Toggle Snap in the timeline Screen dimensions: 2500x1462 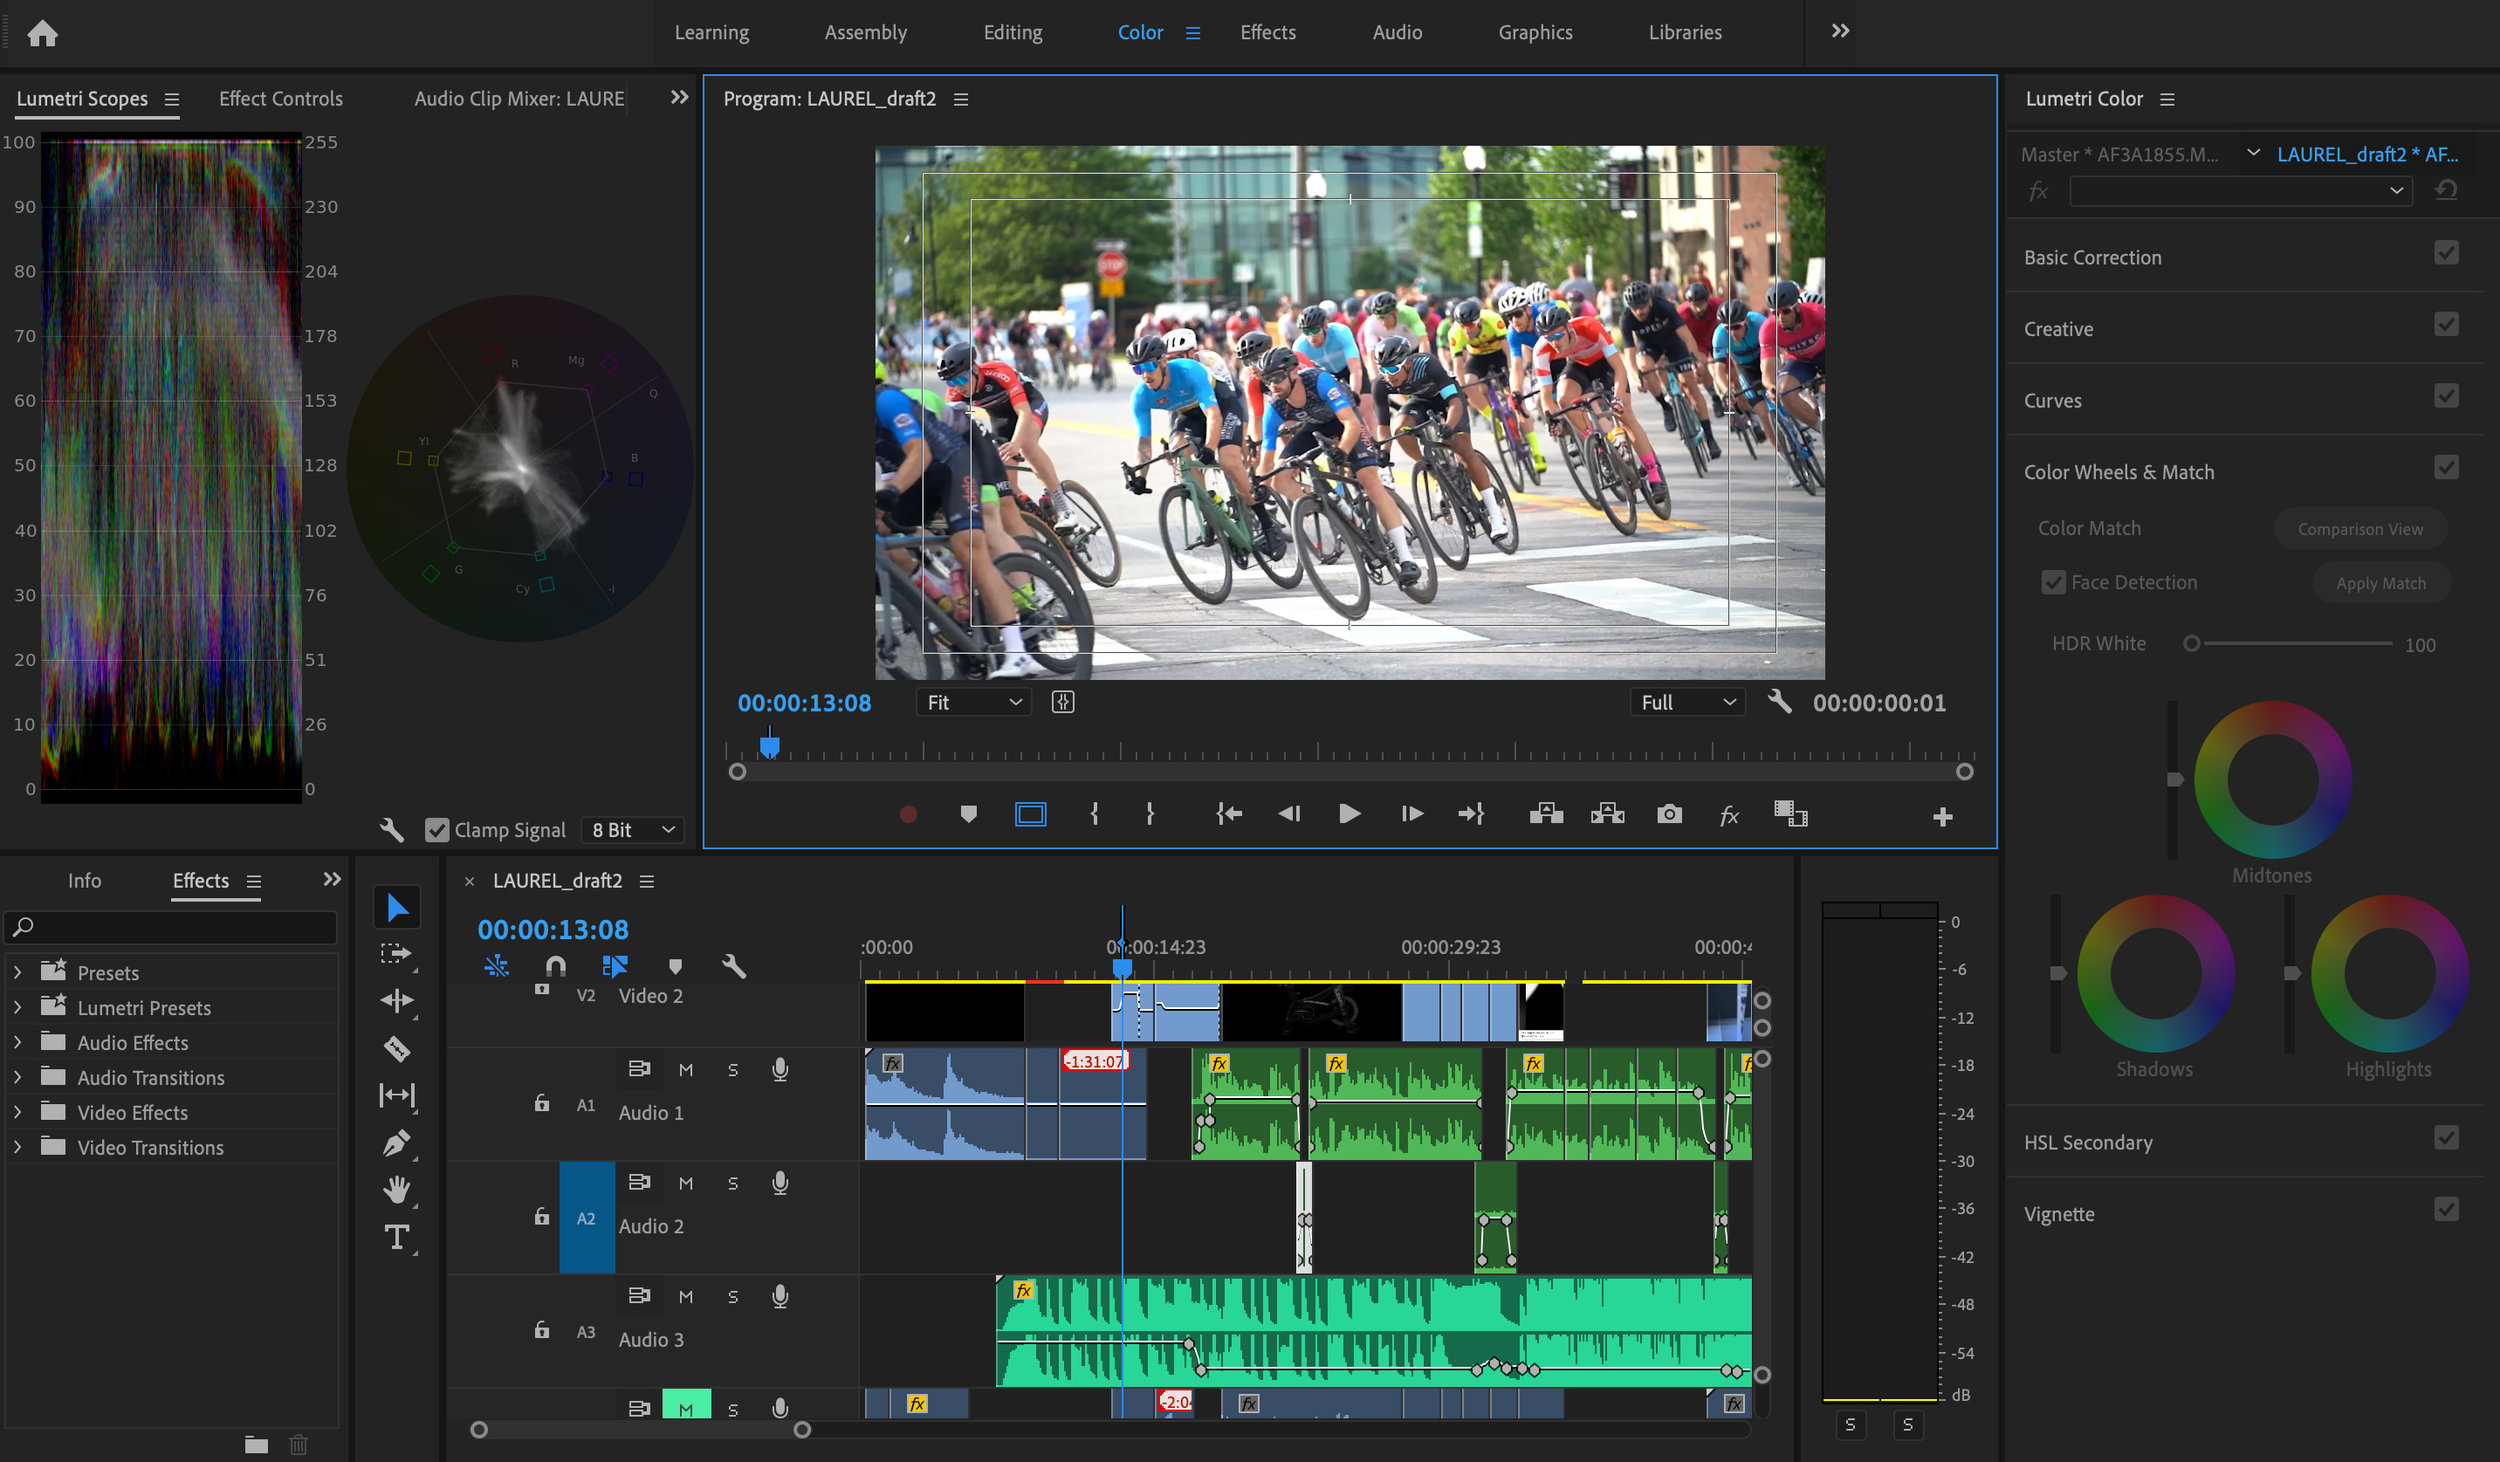point(555,966)
